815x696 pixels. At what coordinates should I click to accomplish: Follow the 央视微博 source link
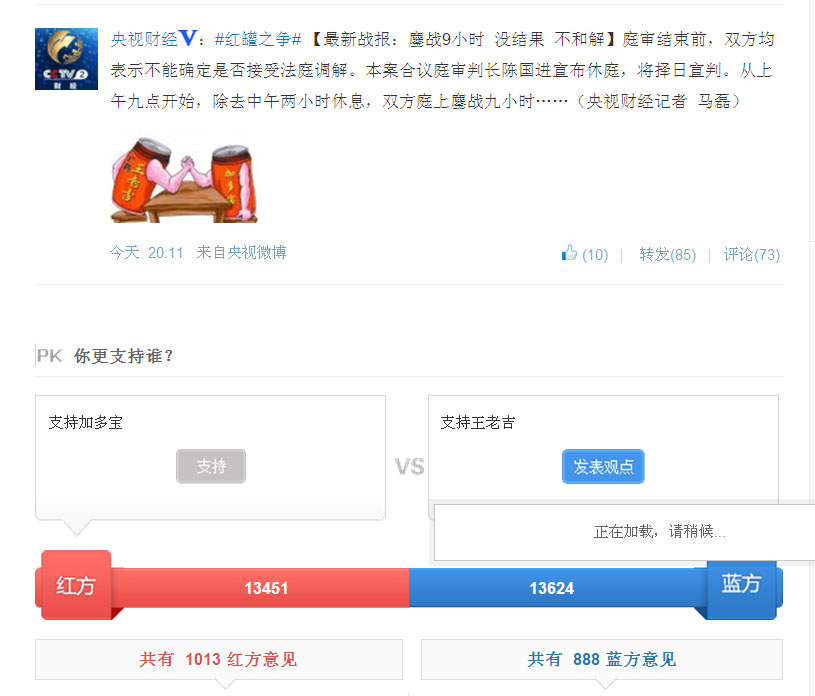tap(257, 253)
